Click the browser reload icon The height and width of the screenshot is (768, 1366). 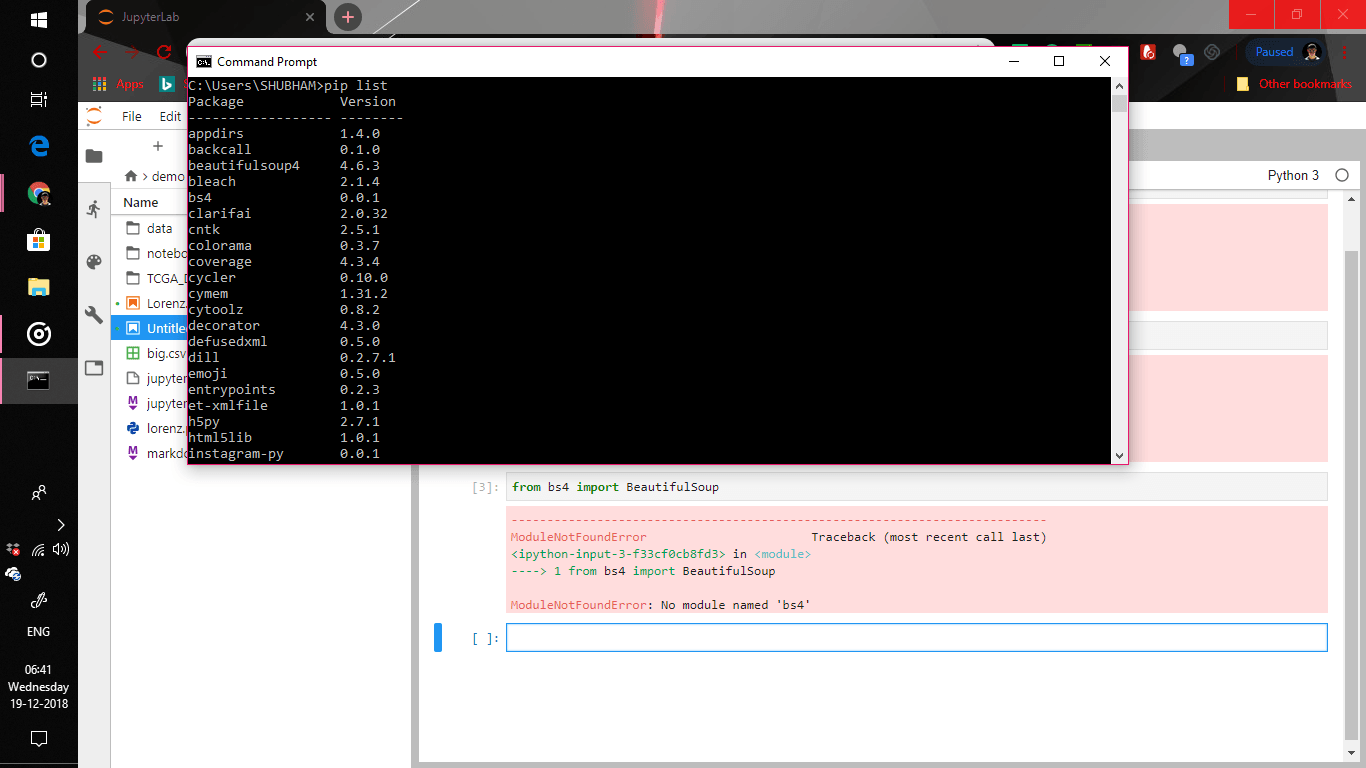click(164, 52)
